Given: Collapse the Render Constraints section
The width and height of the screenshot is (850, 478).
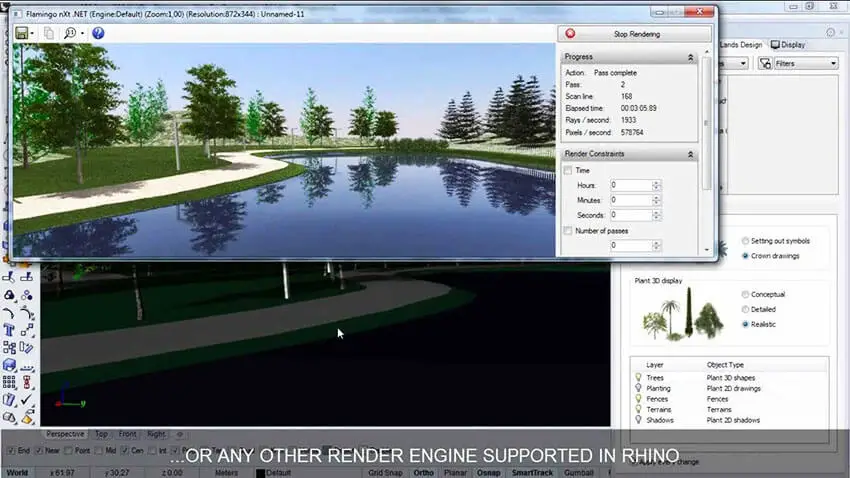Looking at the screenshot, I should point(690,154).
